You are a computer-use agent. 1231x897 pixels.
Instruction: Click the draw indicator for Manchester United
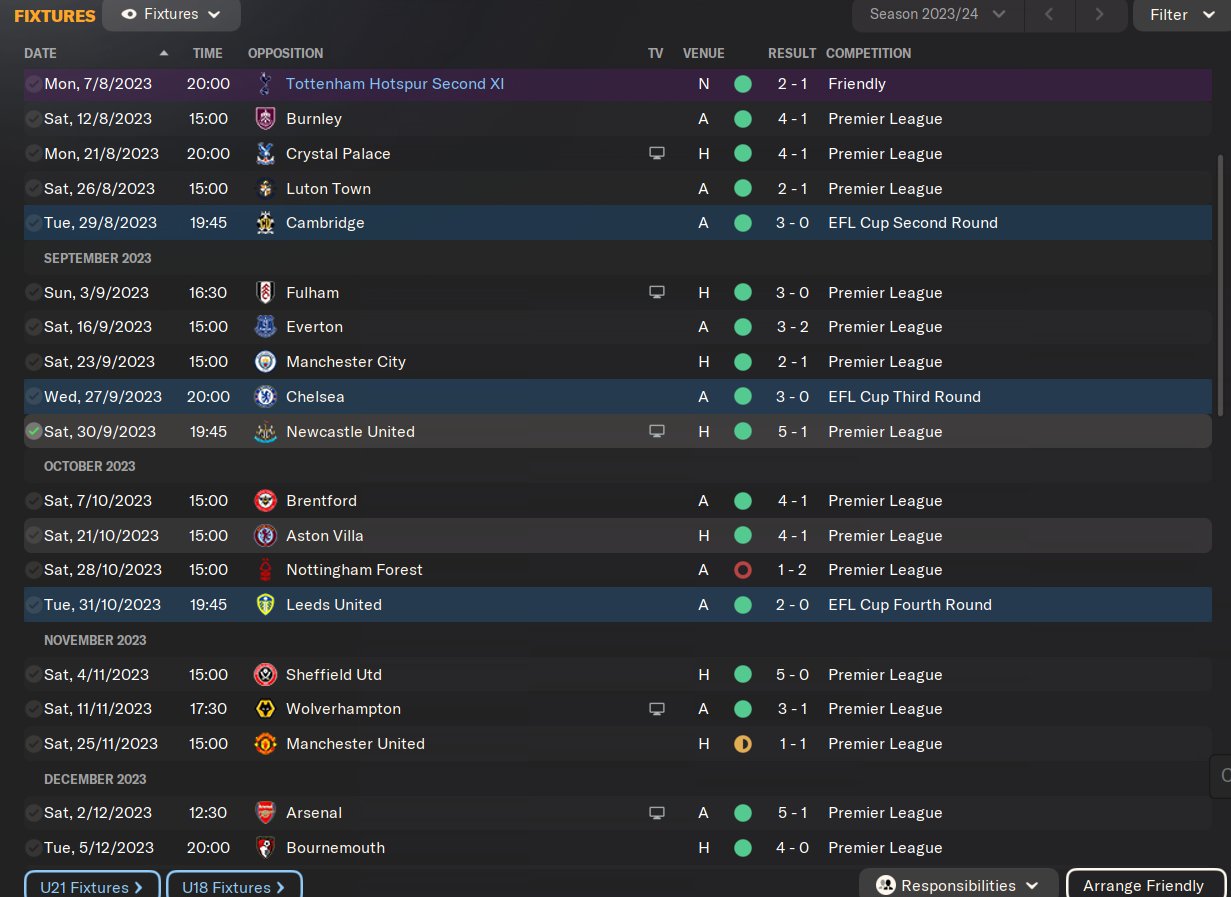pos(742,744)
